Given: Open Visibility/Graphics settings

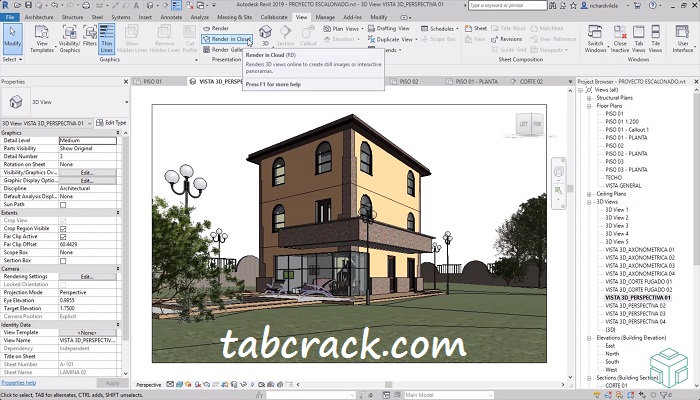Looking at the screenshot, I should click(x=69, y=39).
